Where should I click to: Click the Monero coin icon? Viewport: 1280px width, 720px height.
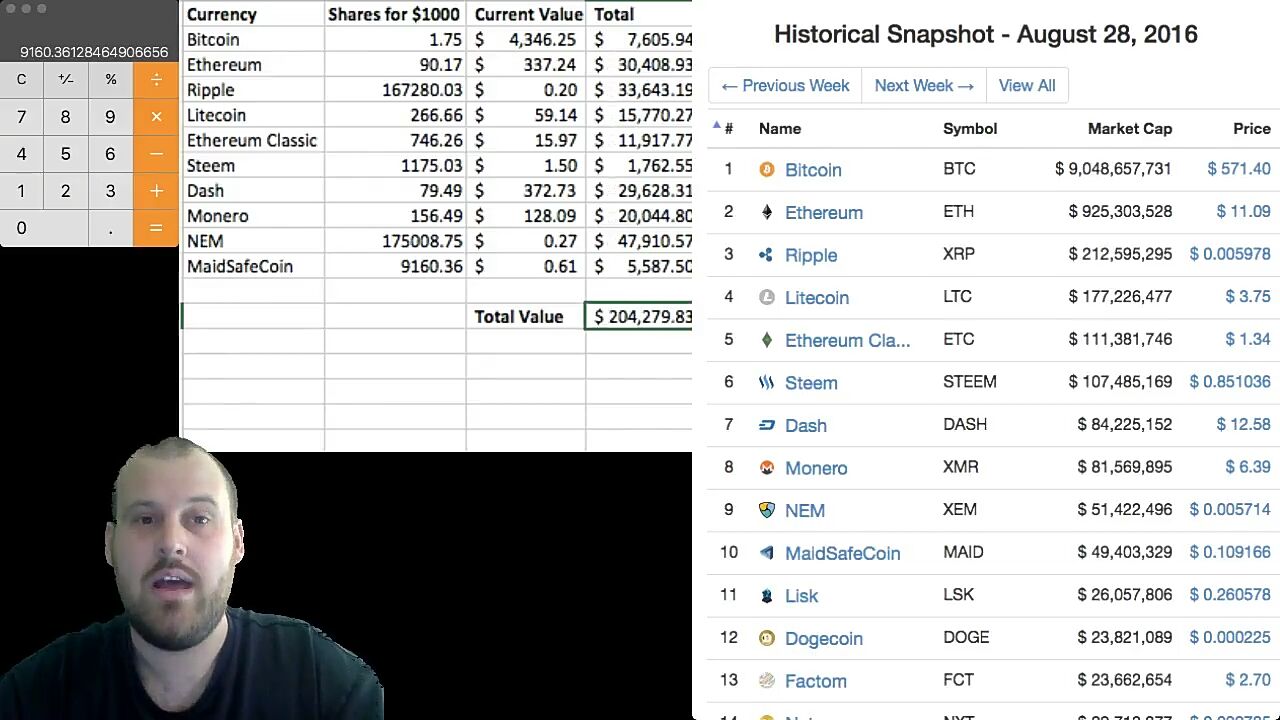767,467
